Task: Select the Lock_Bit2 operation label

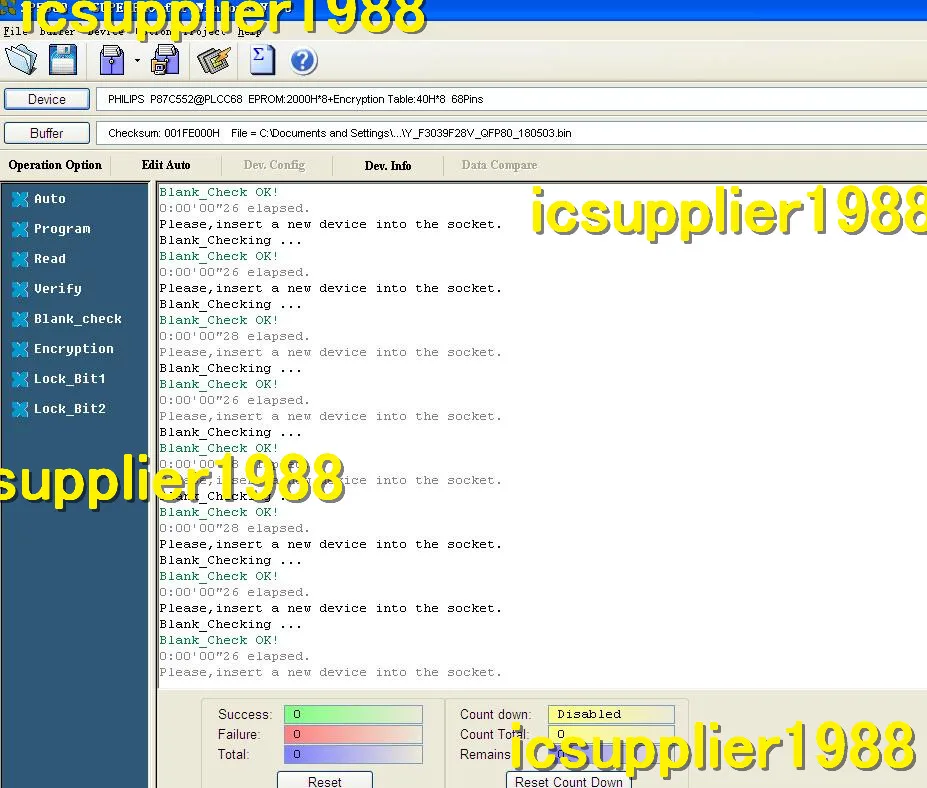Action: 70,408
